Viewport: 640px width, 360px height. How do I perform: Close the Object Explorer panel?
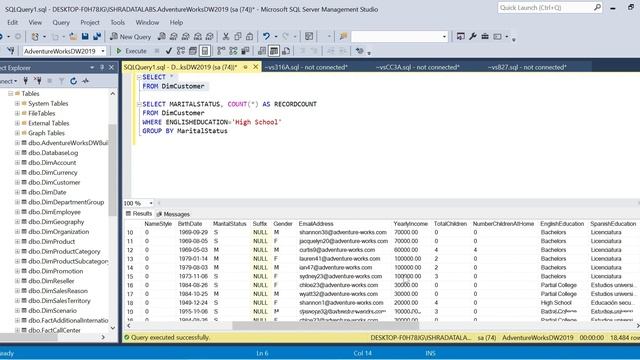111,67
